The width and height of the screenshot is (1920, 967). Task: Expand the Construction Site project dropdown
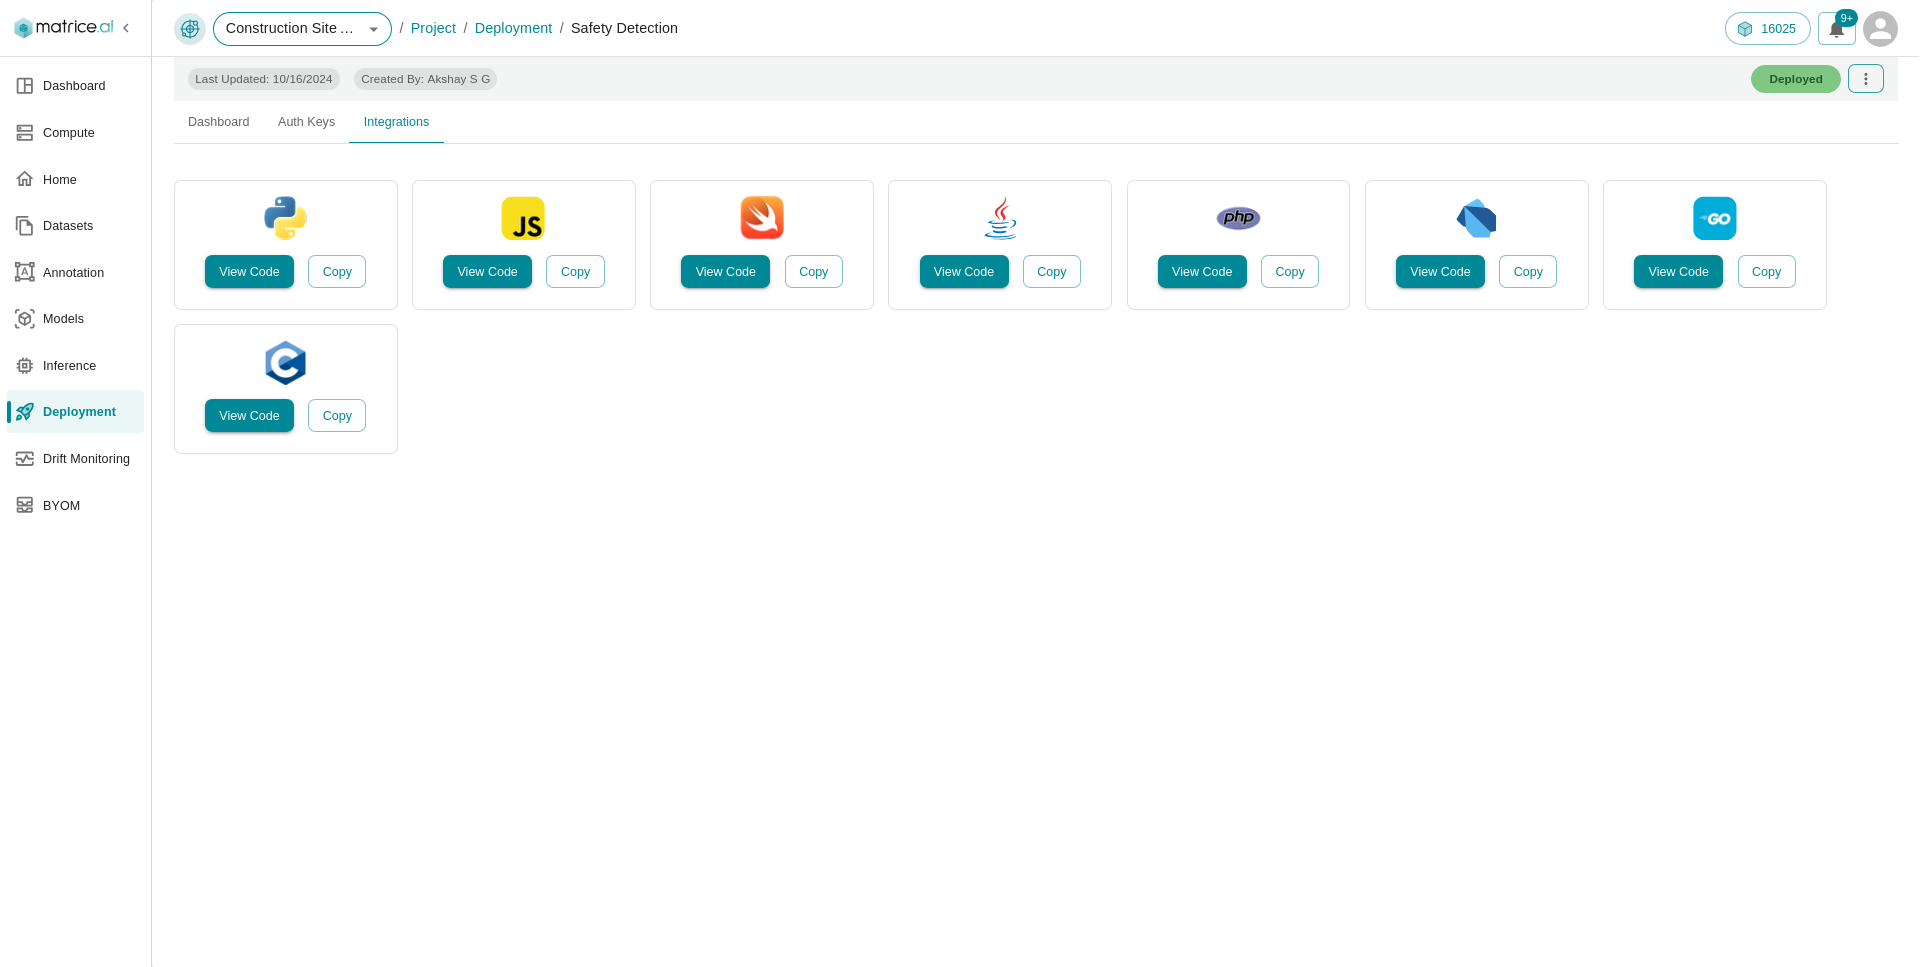302,29
